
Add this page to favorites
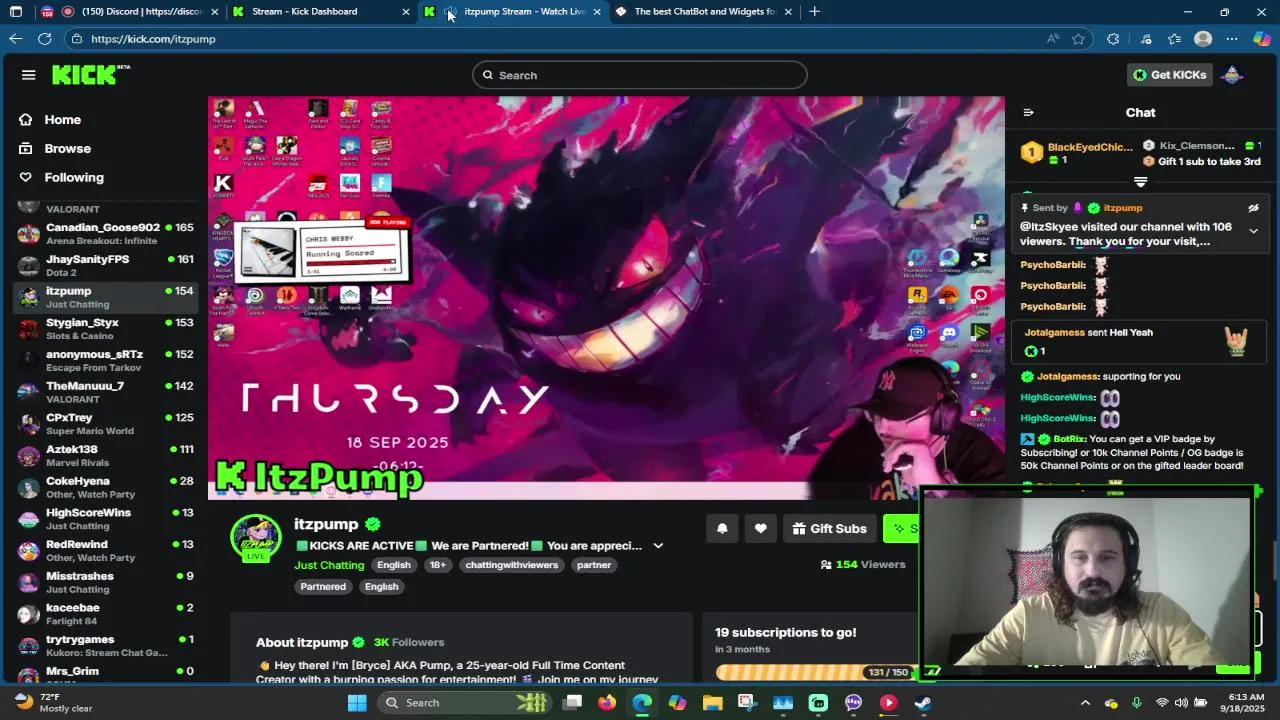pos(1078,39)
